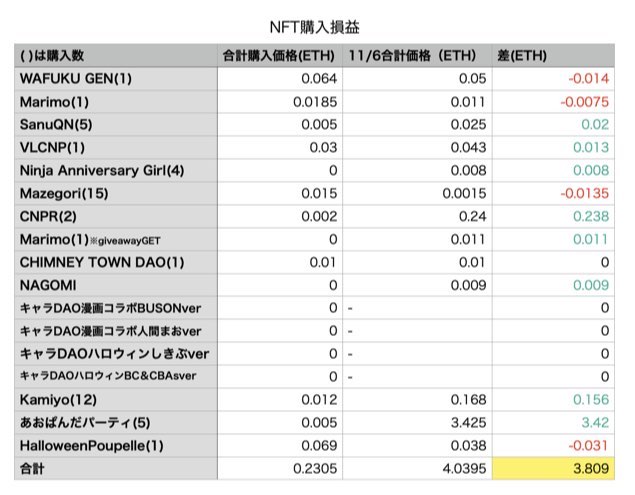Click the キャラDAO漫画コラボBUSONver row label
This screenshot has height=495, width=635.
pyautogui.click(x=111, y=308)
